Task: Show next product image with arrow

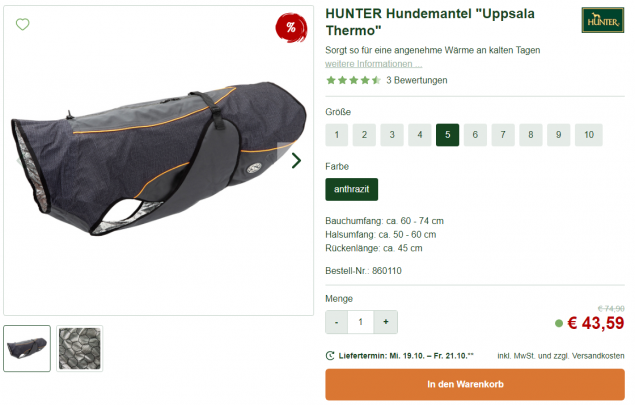Action: click(x=296, y=160)
